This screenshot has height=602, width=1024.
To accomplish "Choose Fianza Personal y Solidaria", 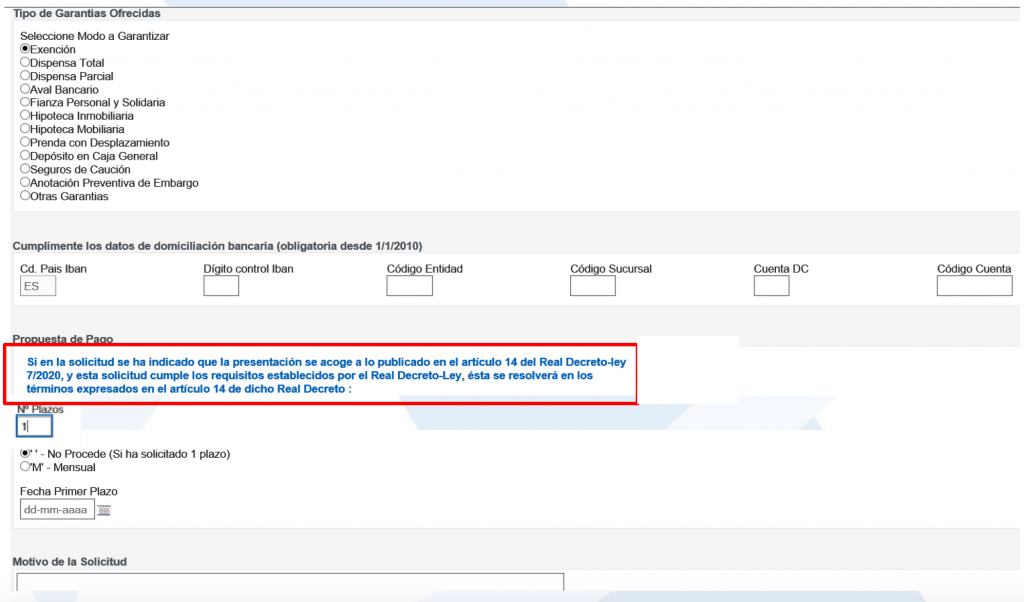I will tap(25, 102).
